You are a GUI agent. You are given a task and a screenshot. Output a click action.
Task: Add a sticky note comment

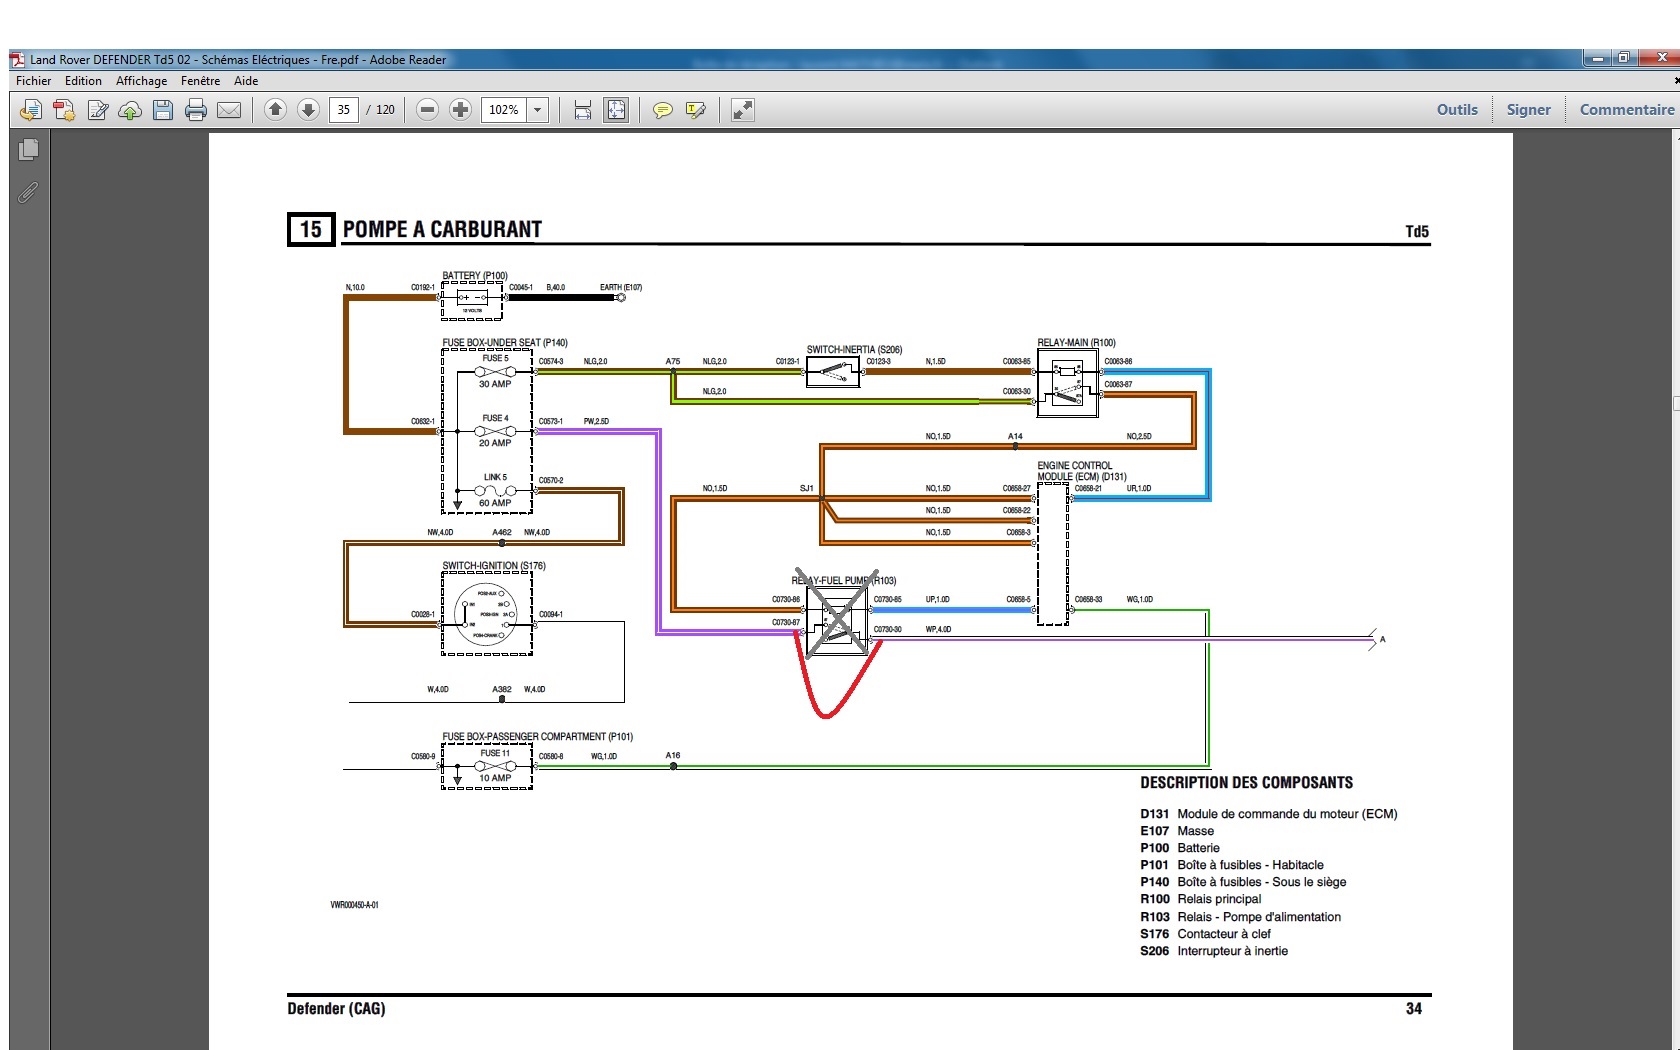662,110
